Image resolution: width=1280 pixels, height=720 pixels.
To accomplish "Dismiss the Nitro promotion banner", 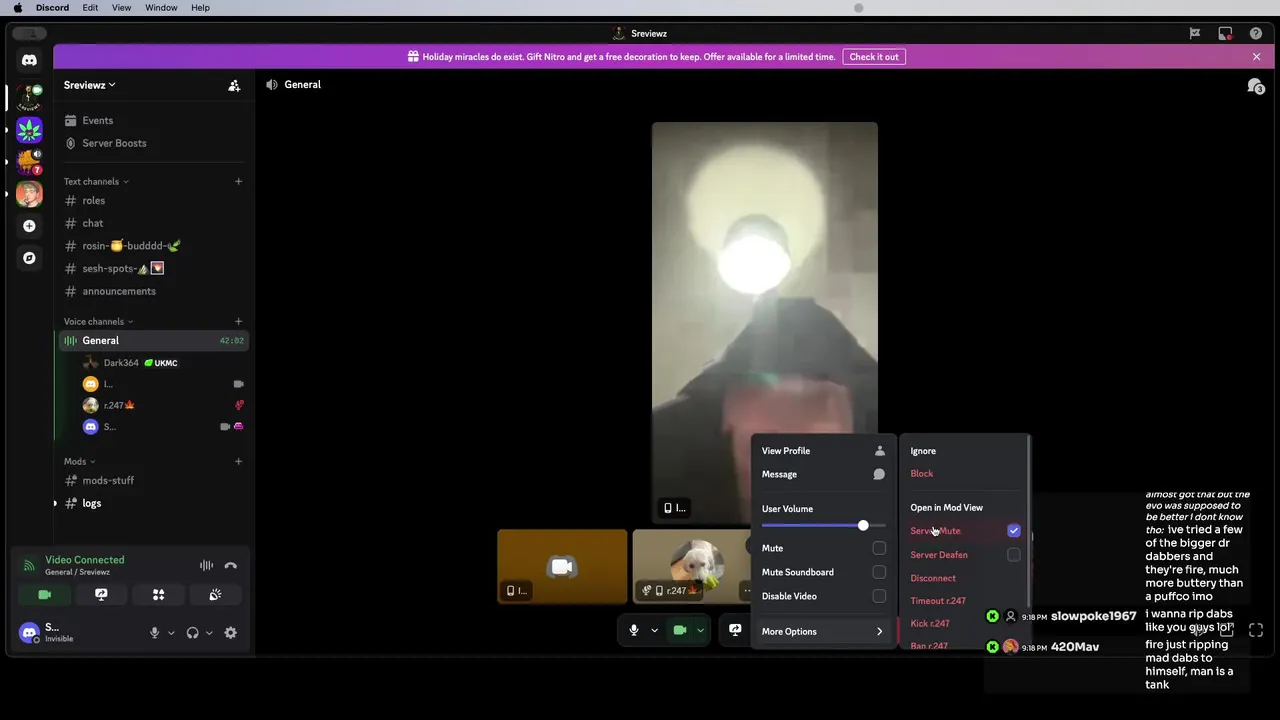I will pos(1257,57).
